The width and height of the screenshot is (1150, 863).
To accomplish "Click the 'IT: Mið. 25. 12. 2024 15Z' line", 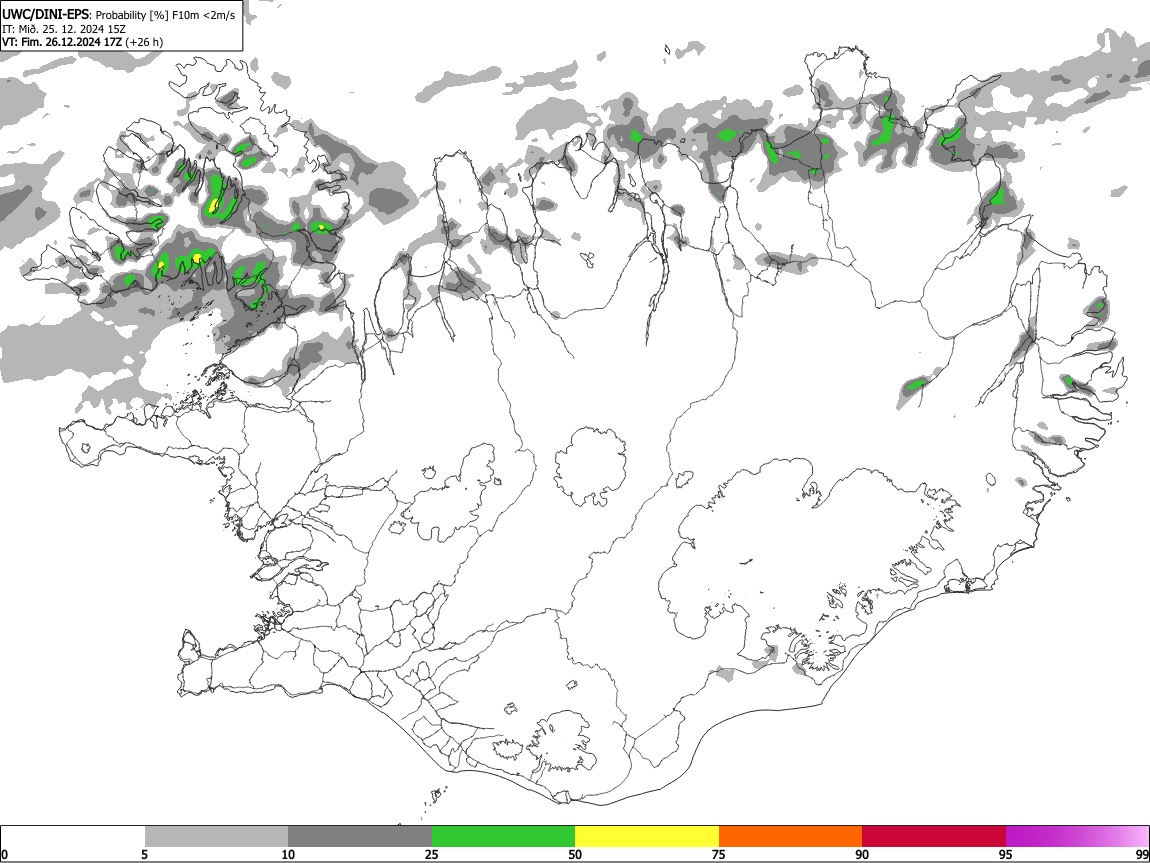I will 64,29.
